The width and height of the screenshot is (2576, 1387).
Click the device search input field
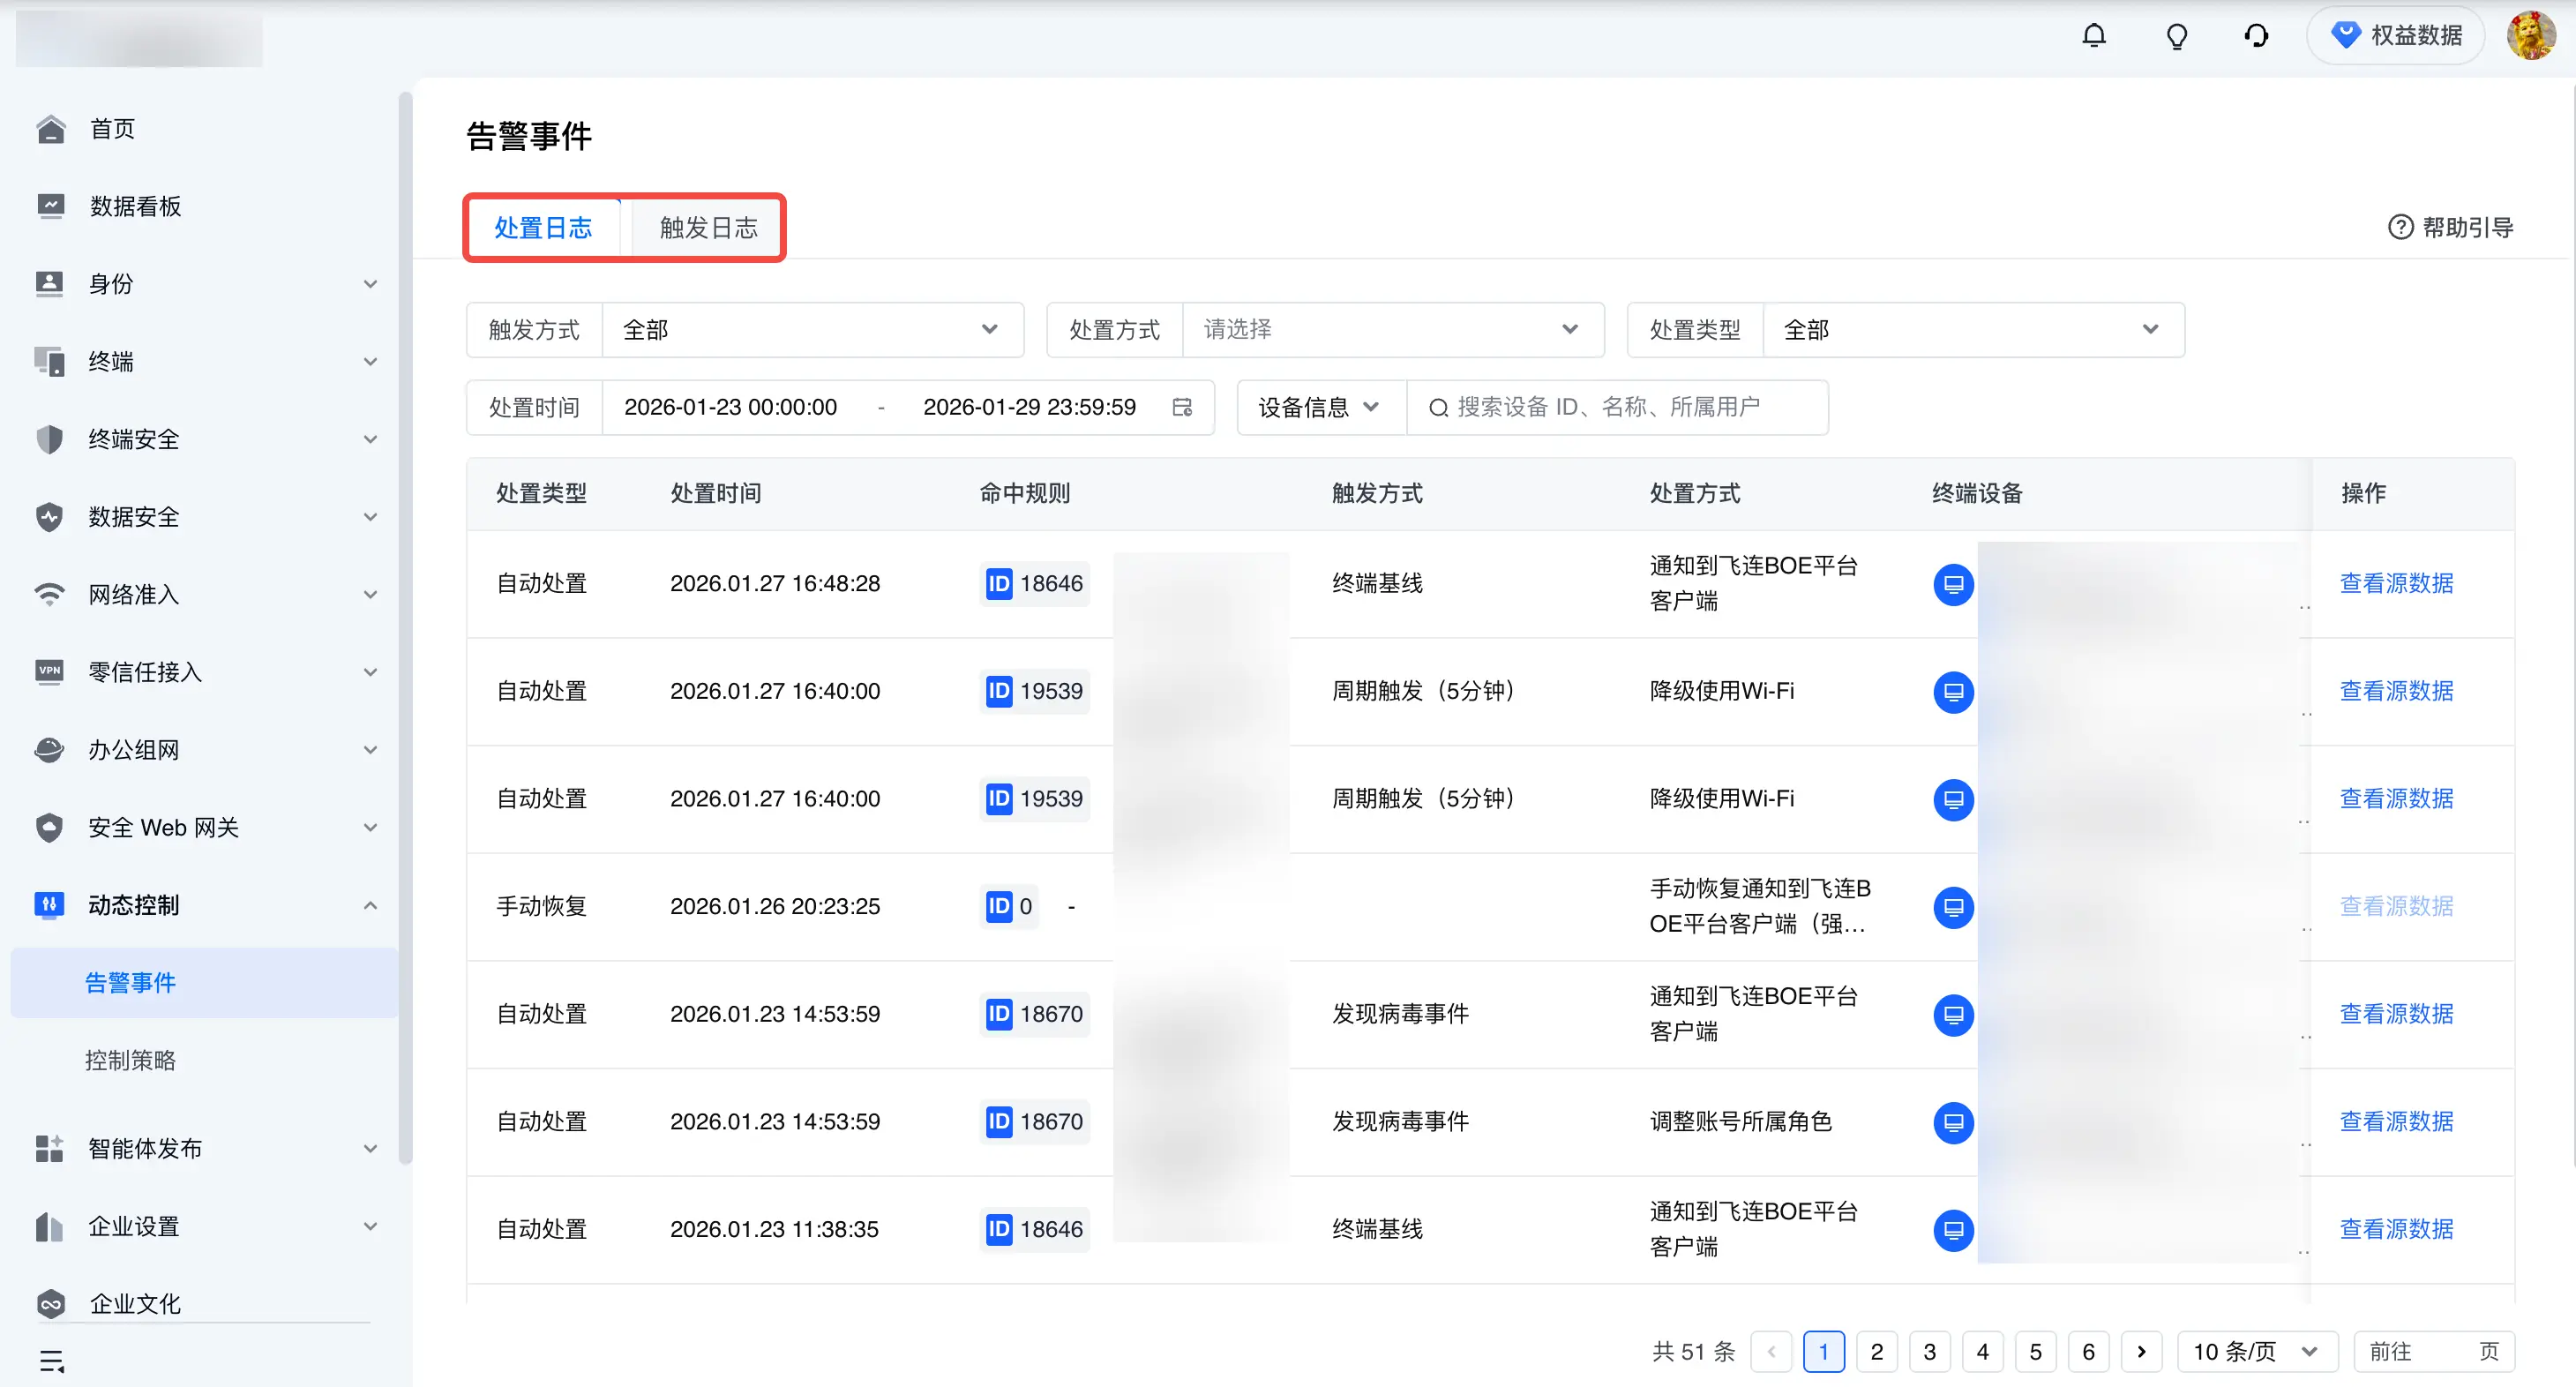pyautogui.click(x=1617, y=407)
